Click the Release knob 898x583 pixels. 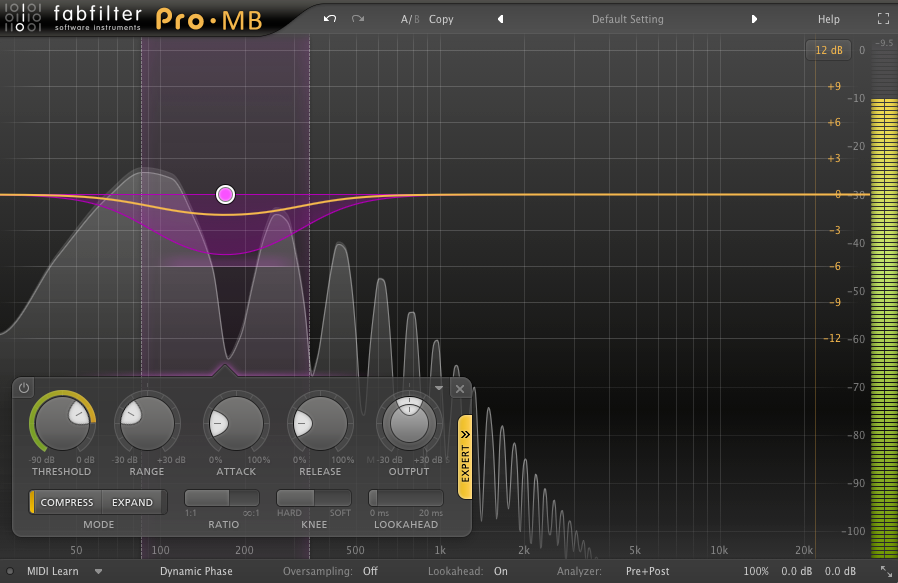coord(320,424)
